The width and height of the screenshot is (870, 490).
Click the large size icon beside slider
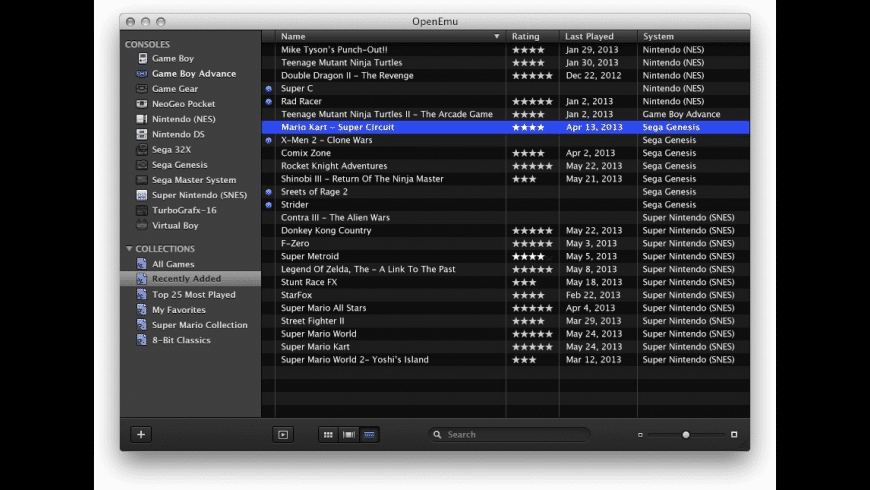(734, 435)
